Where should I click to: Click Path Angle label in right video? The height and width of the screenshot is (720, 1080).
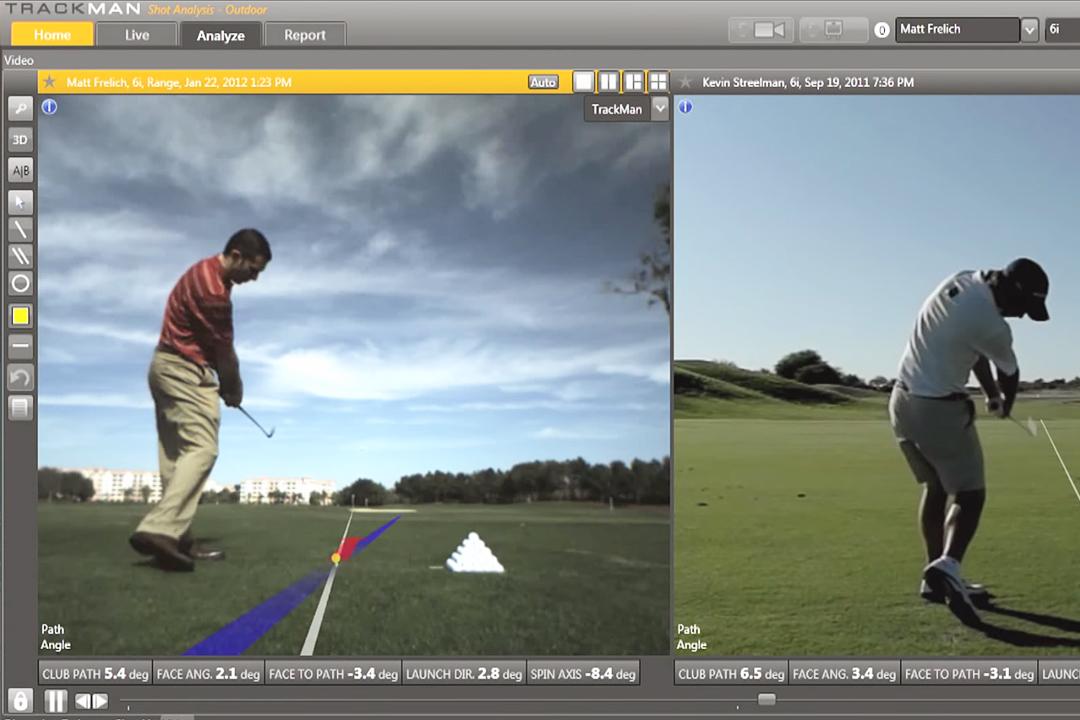pos(692,637)
